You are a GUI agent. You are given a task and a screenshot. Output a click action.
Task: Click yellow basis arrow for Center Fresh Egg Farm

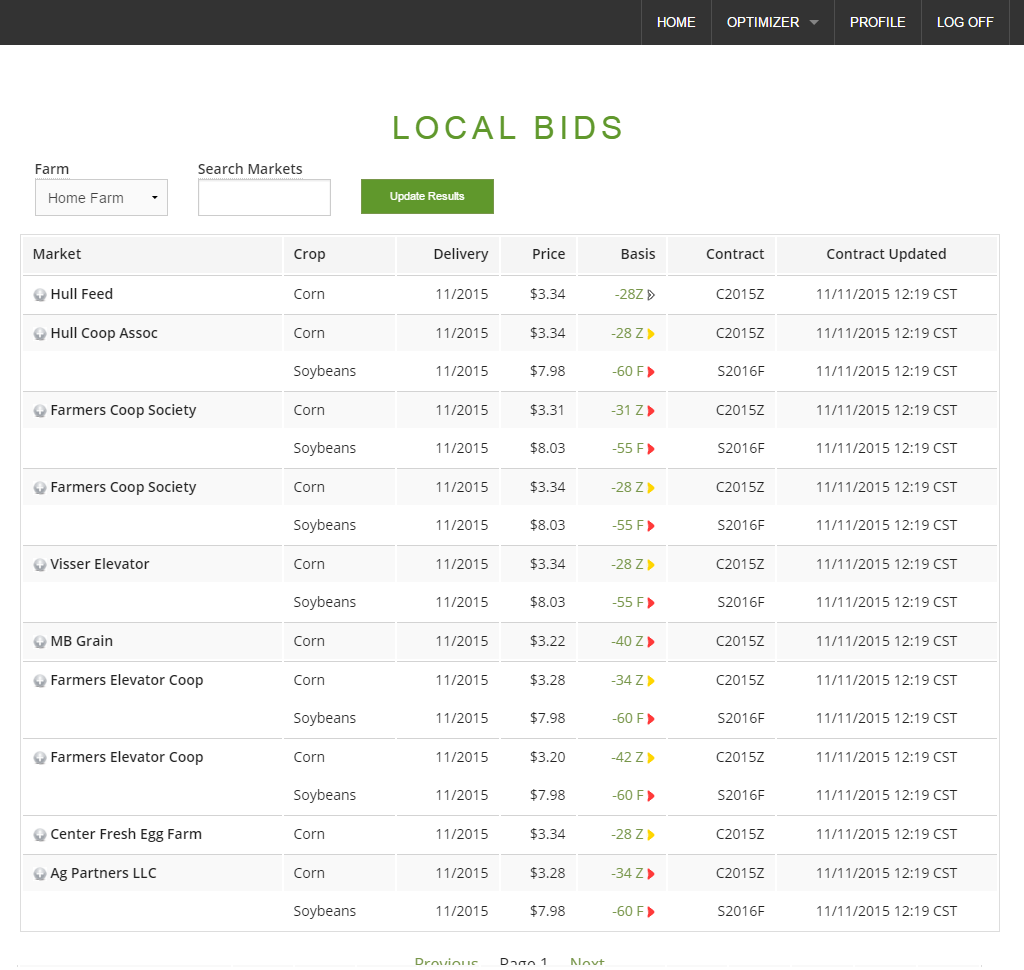tap(651, 835)
